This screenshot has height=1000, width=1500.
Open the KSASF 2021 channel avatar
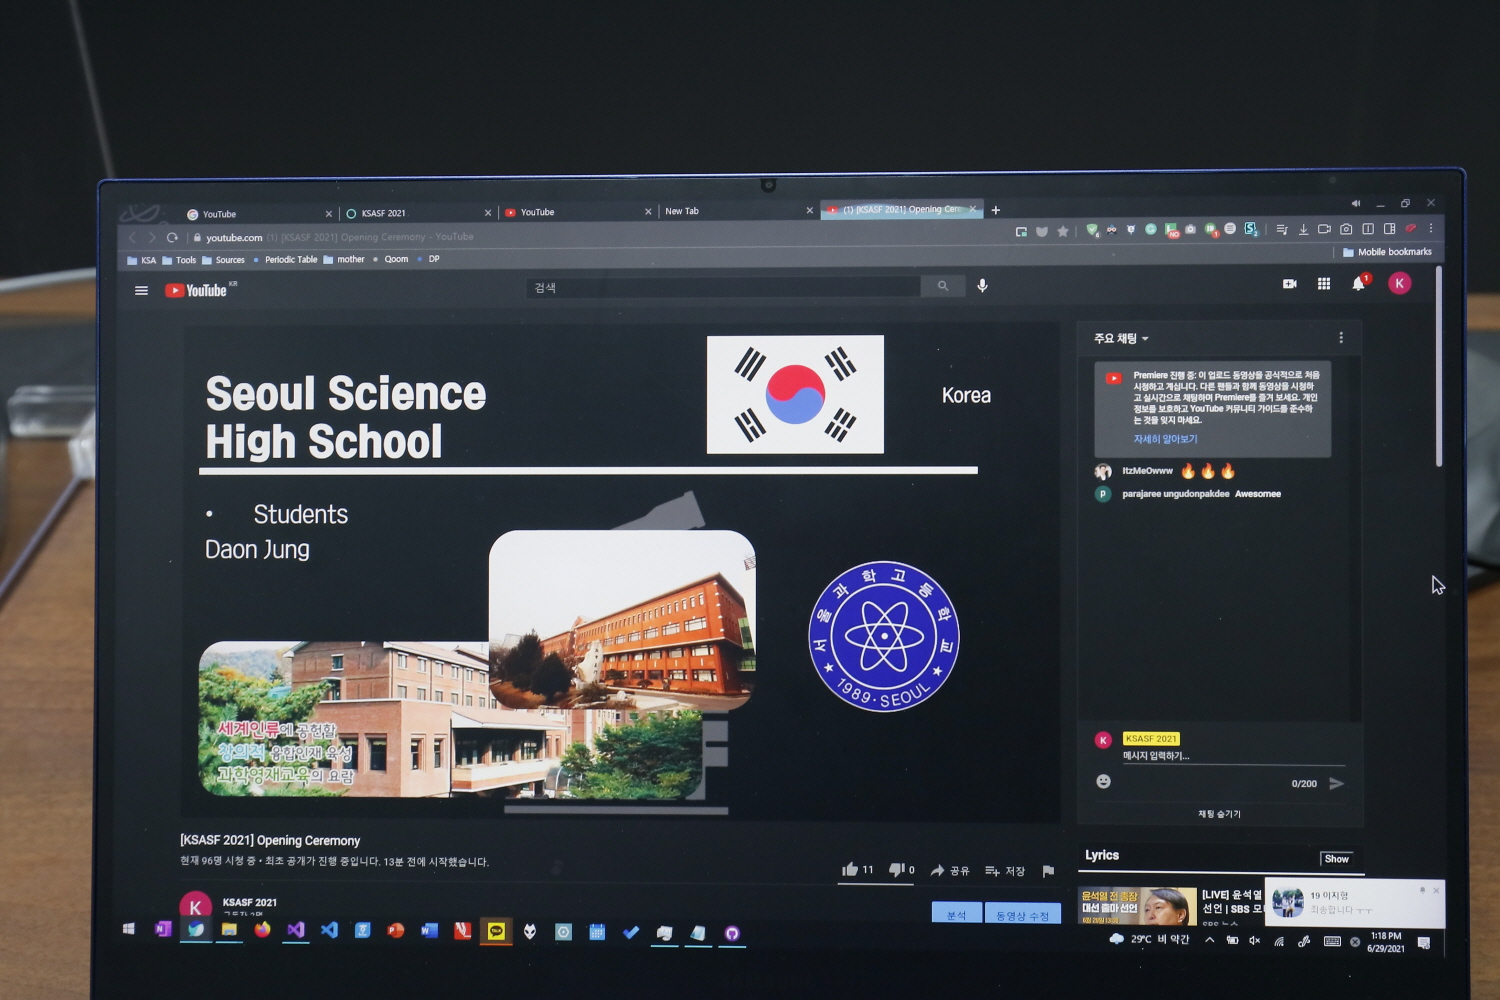click(x=195, y=905)
